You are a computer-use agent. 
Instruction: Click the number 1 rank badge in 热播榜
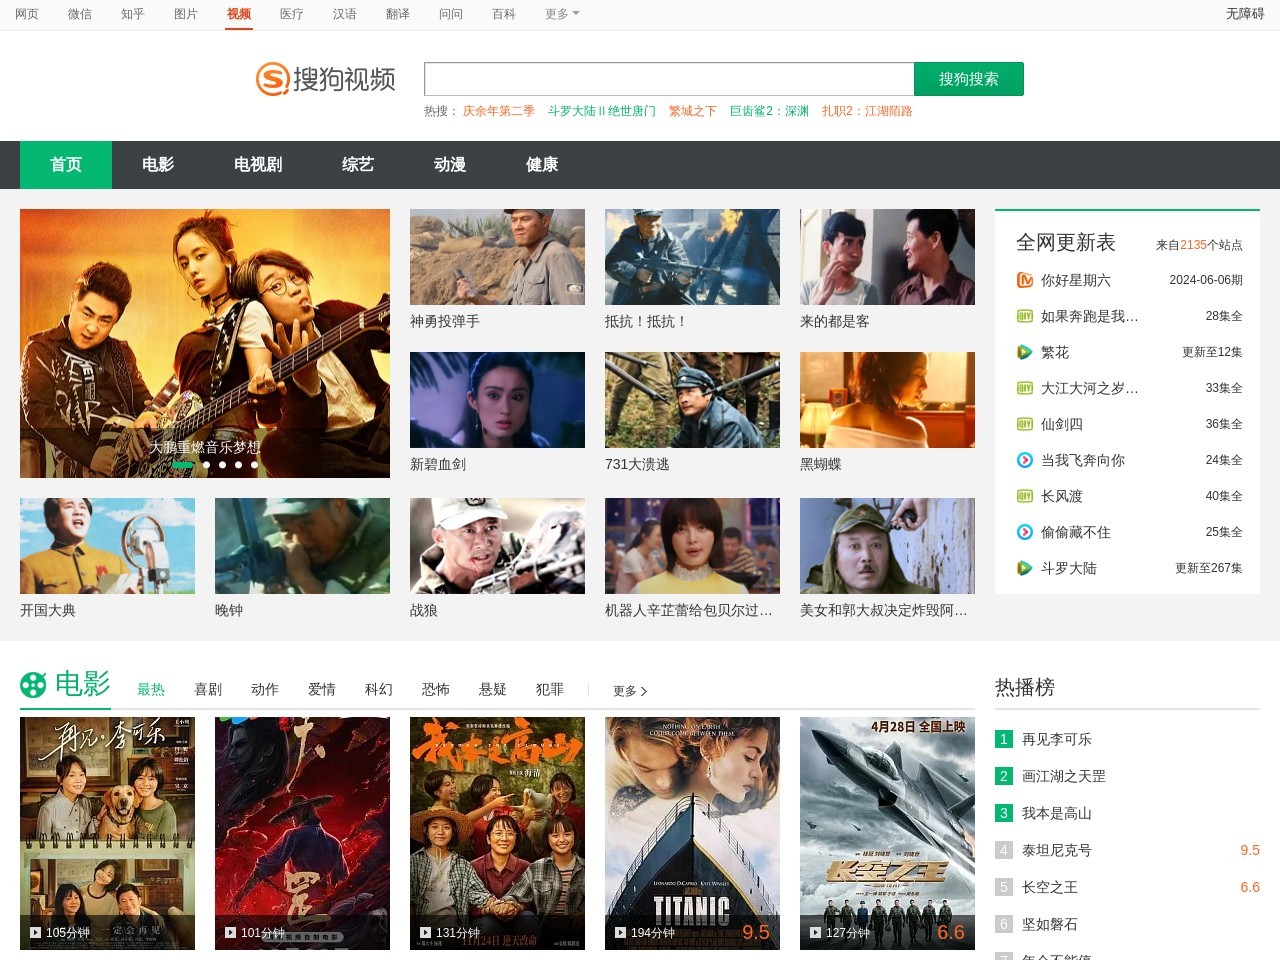point(1004,740)
